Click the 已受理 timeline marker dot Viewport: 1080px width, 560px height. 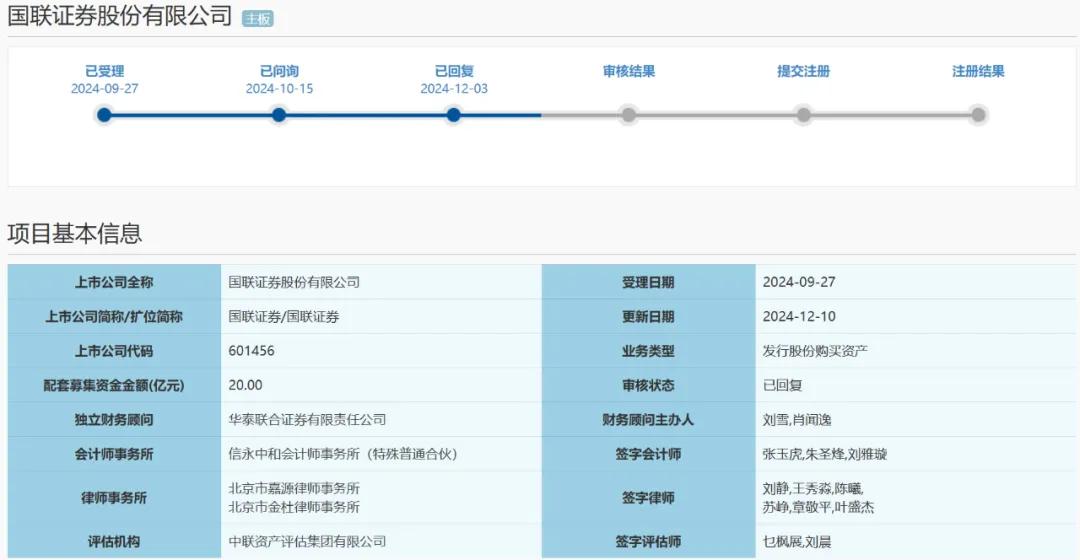click(x=104, y=115)
